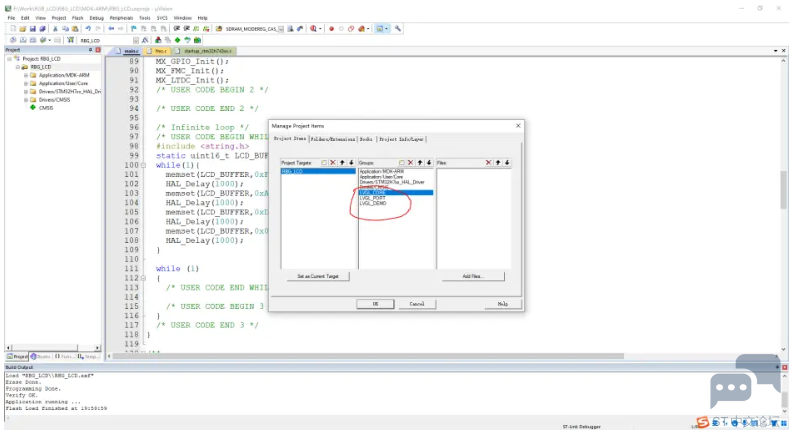Screen dimensions: 789x437
Task: Close the Manage Project Items dialog
Action: [x=518, y=126]
